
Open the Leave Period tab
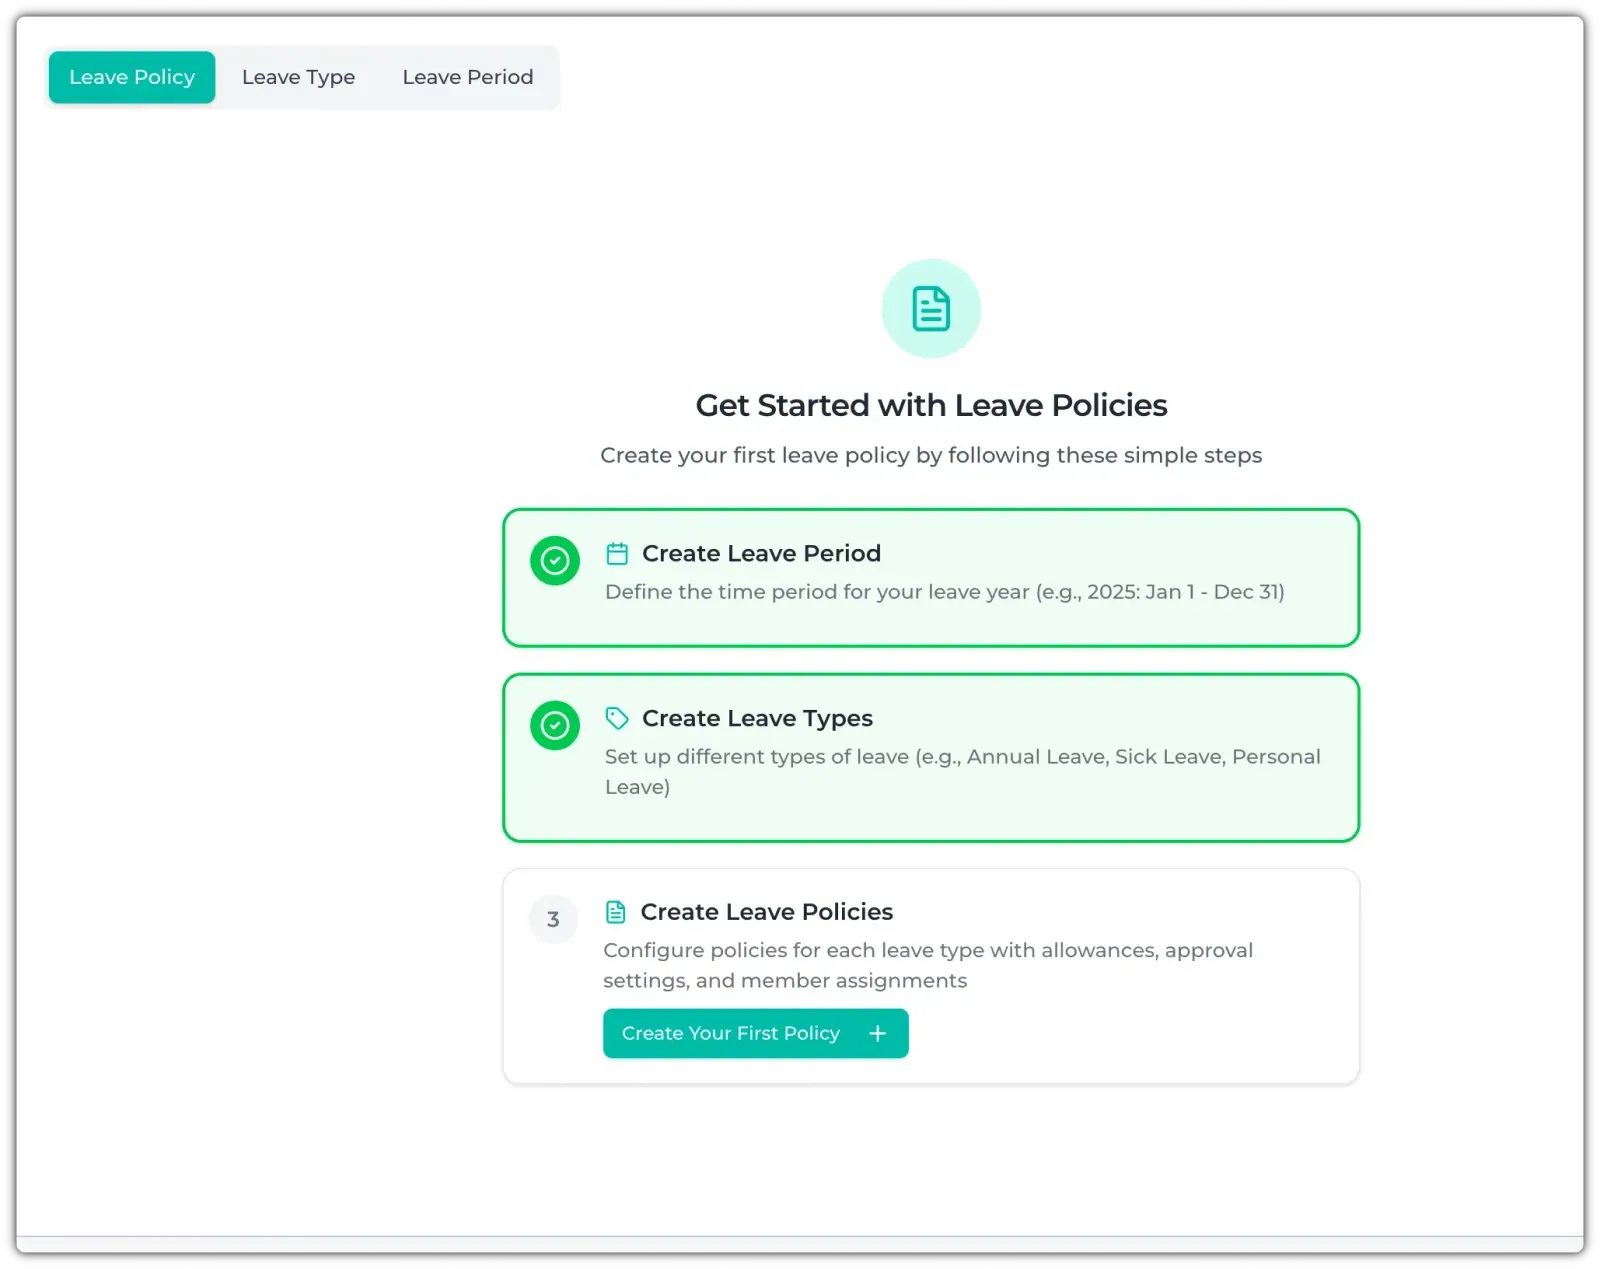pyautogui.click(x=467, y=77)
